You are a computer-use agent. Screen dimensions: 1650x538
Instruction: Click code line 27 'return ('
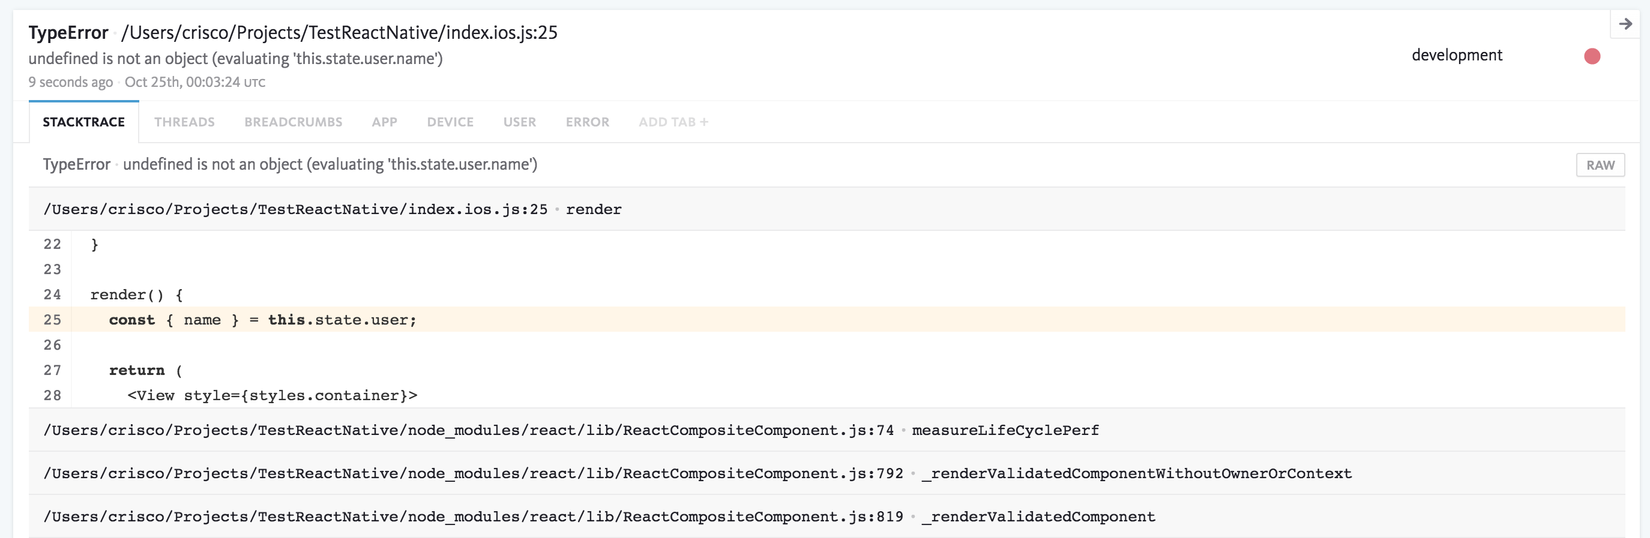[x=146, y=370]
